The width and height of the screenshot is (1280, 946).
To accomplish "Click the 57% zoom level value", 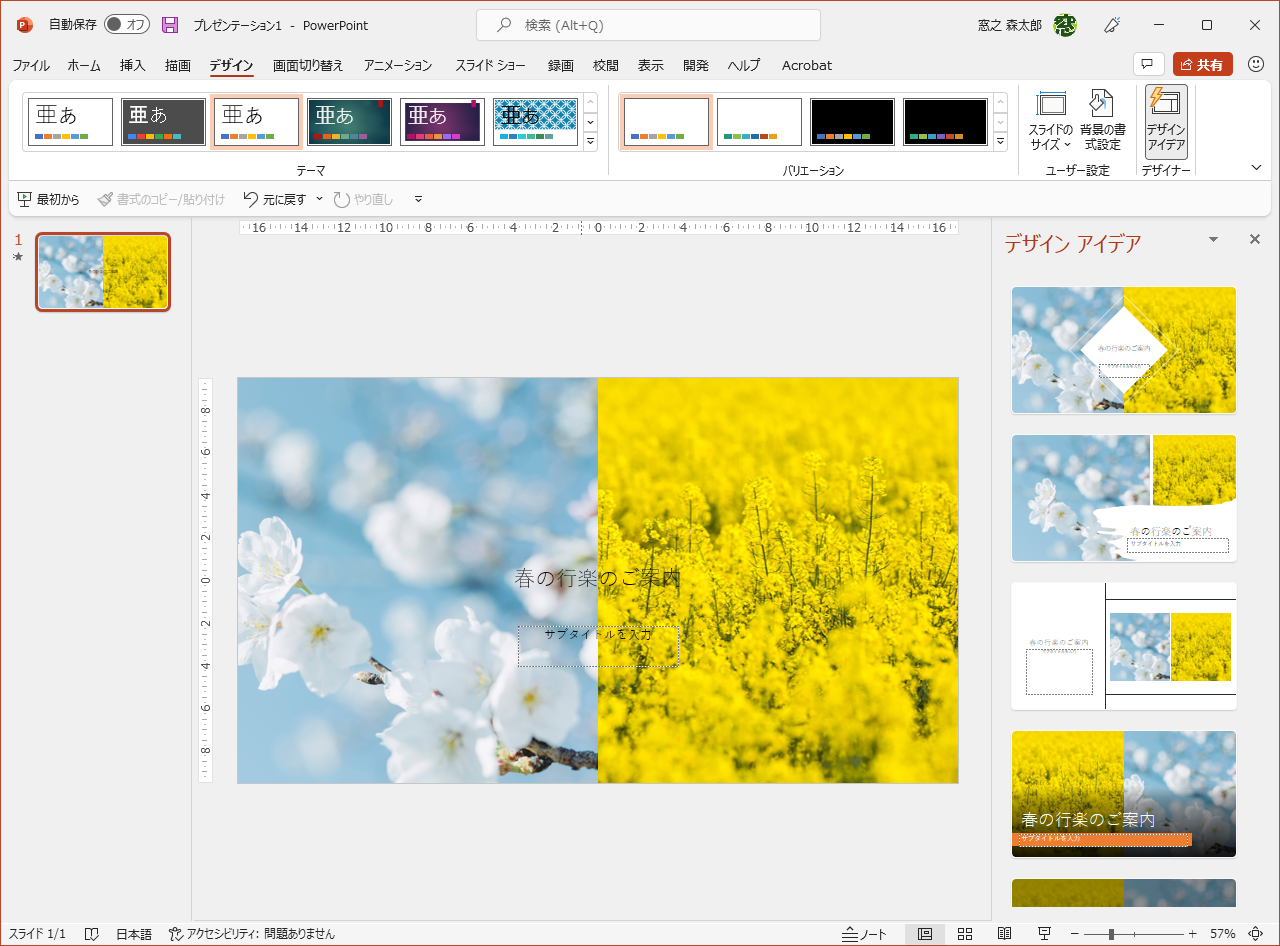I will point(1223,934).
